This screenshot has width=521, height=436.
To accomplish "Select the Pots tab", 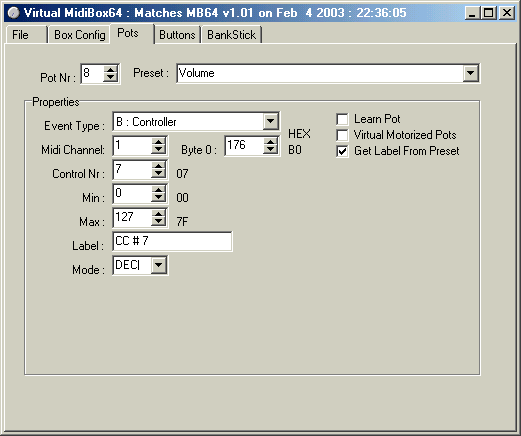I will point(132,33).
